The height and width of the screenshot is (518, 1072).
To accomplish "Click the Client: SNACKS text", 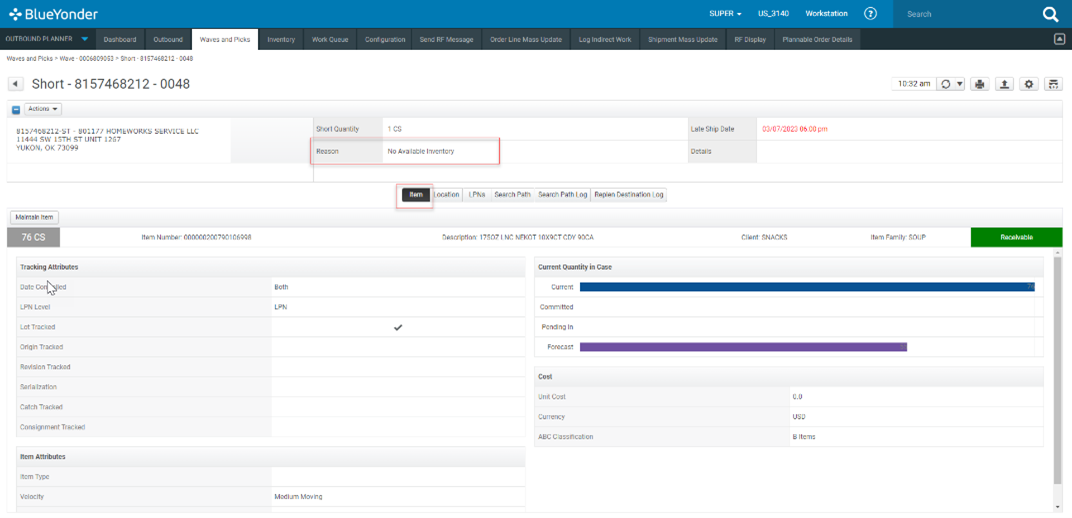I will point(764,237).
